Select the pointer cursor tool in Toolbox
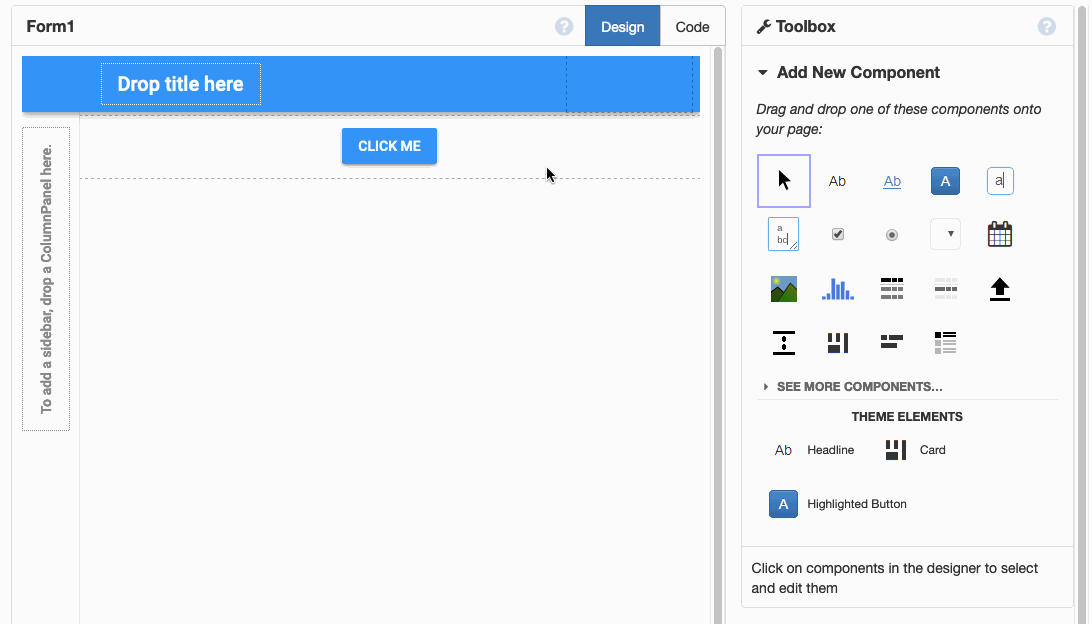1092x624 pixels. (784, 181)
